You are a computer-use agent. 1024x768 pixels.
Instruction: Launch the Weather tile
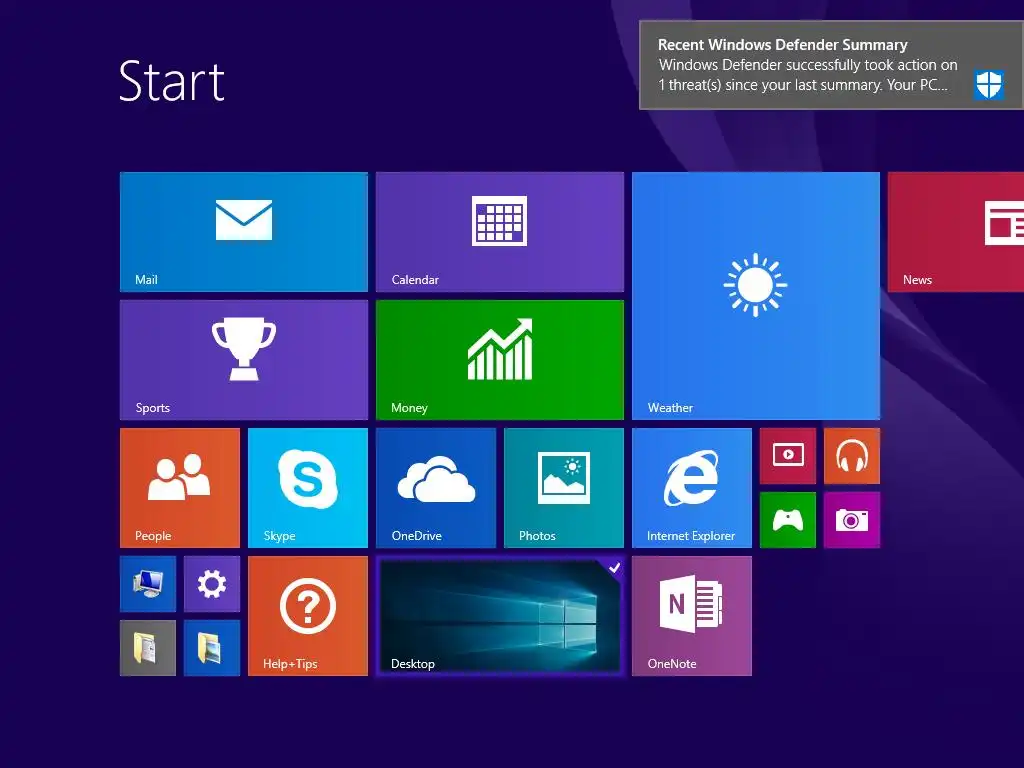pyautogui.click(x=756, y=296)
